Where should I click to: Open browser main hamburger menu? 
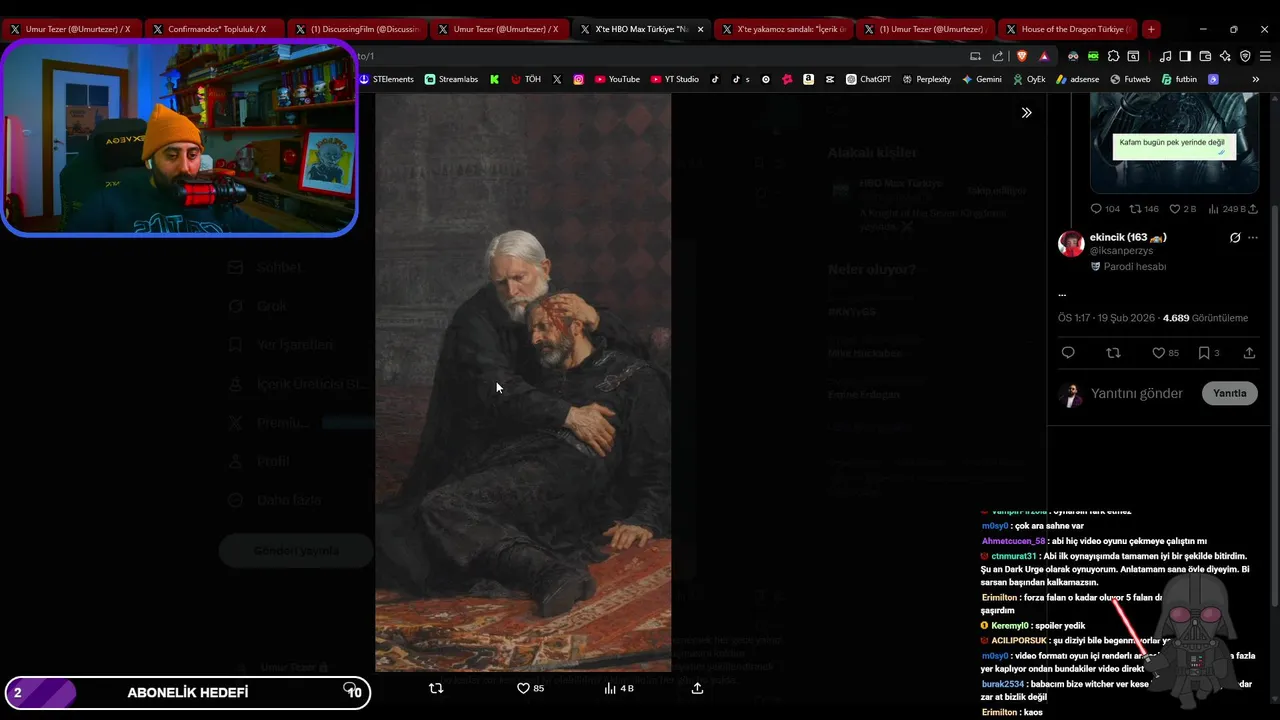(1265, 56)
